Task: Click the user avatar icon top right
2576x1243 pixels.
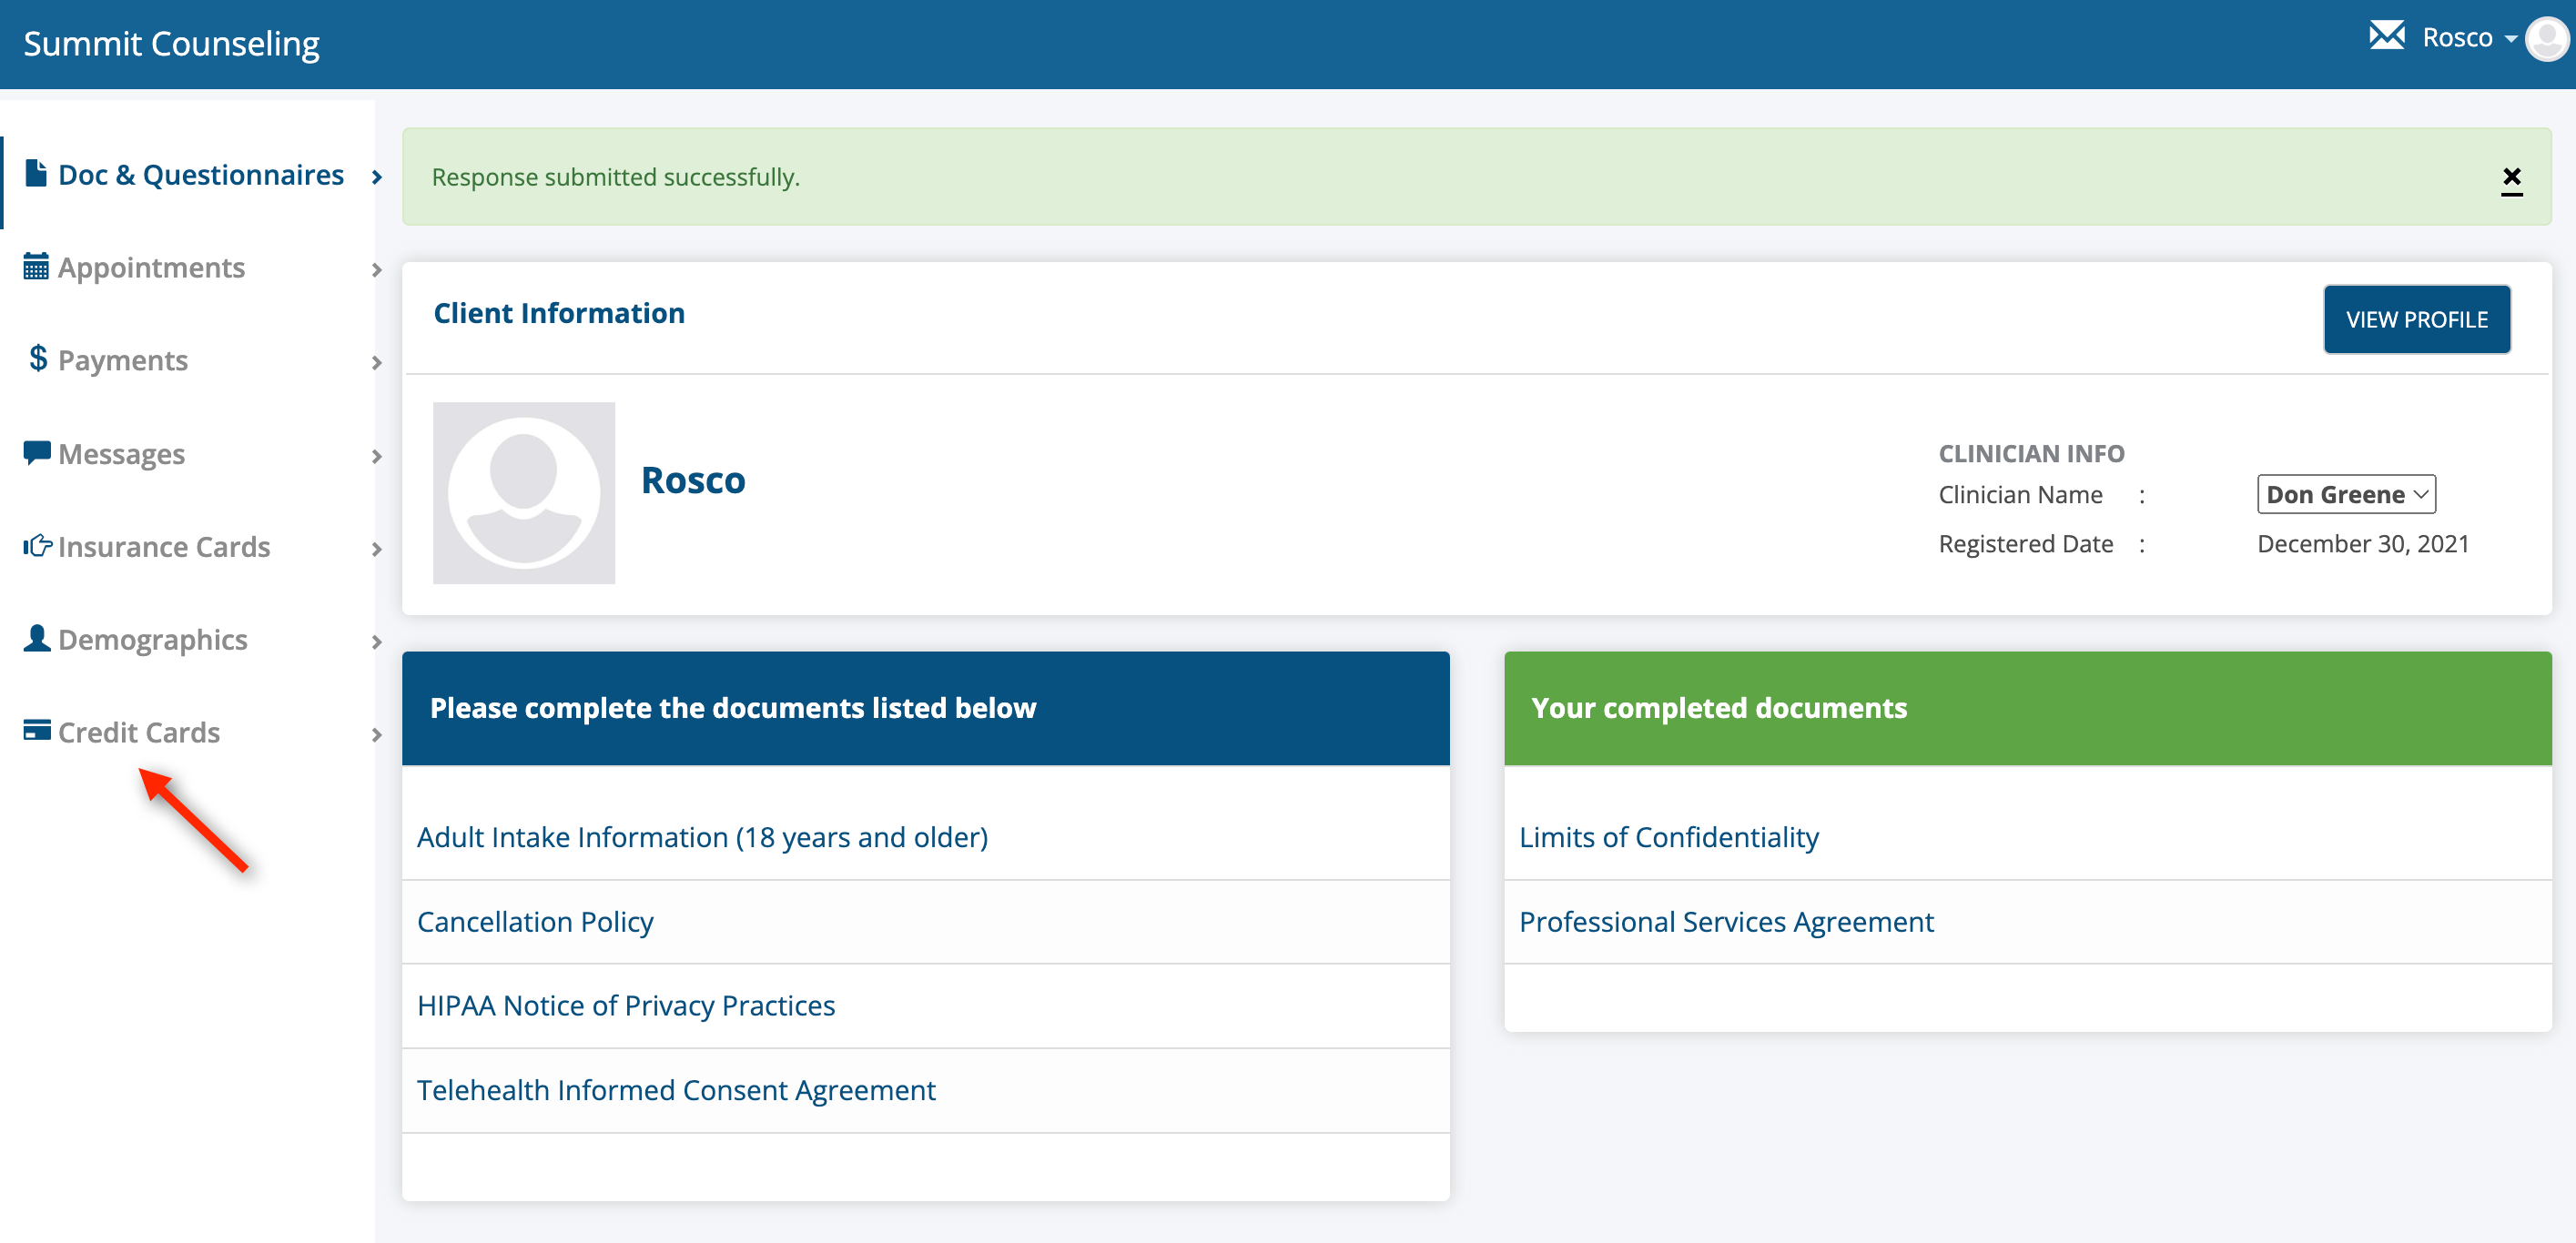Action: pyautogui.click(x=2546, y=40)
